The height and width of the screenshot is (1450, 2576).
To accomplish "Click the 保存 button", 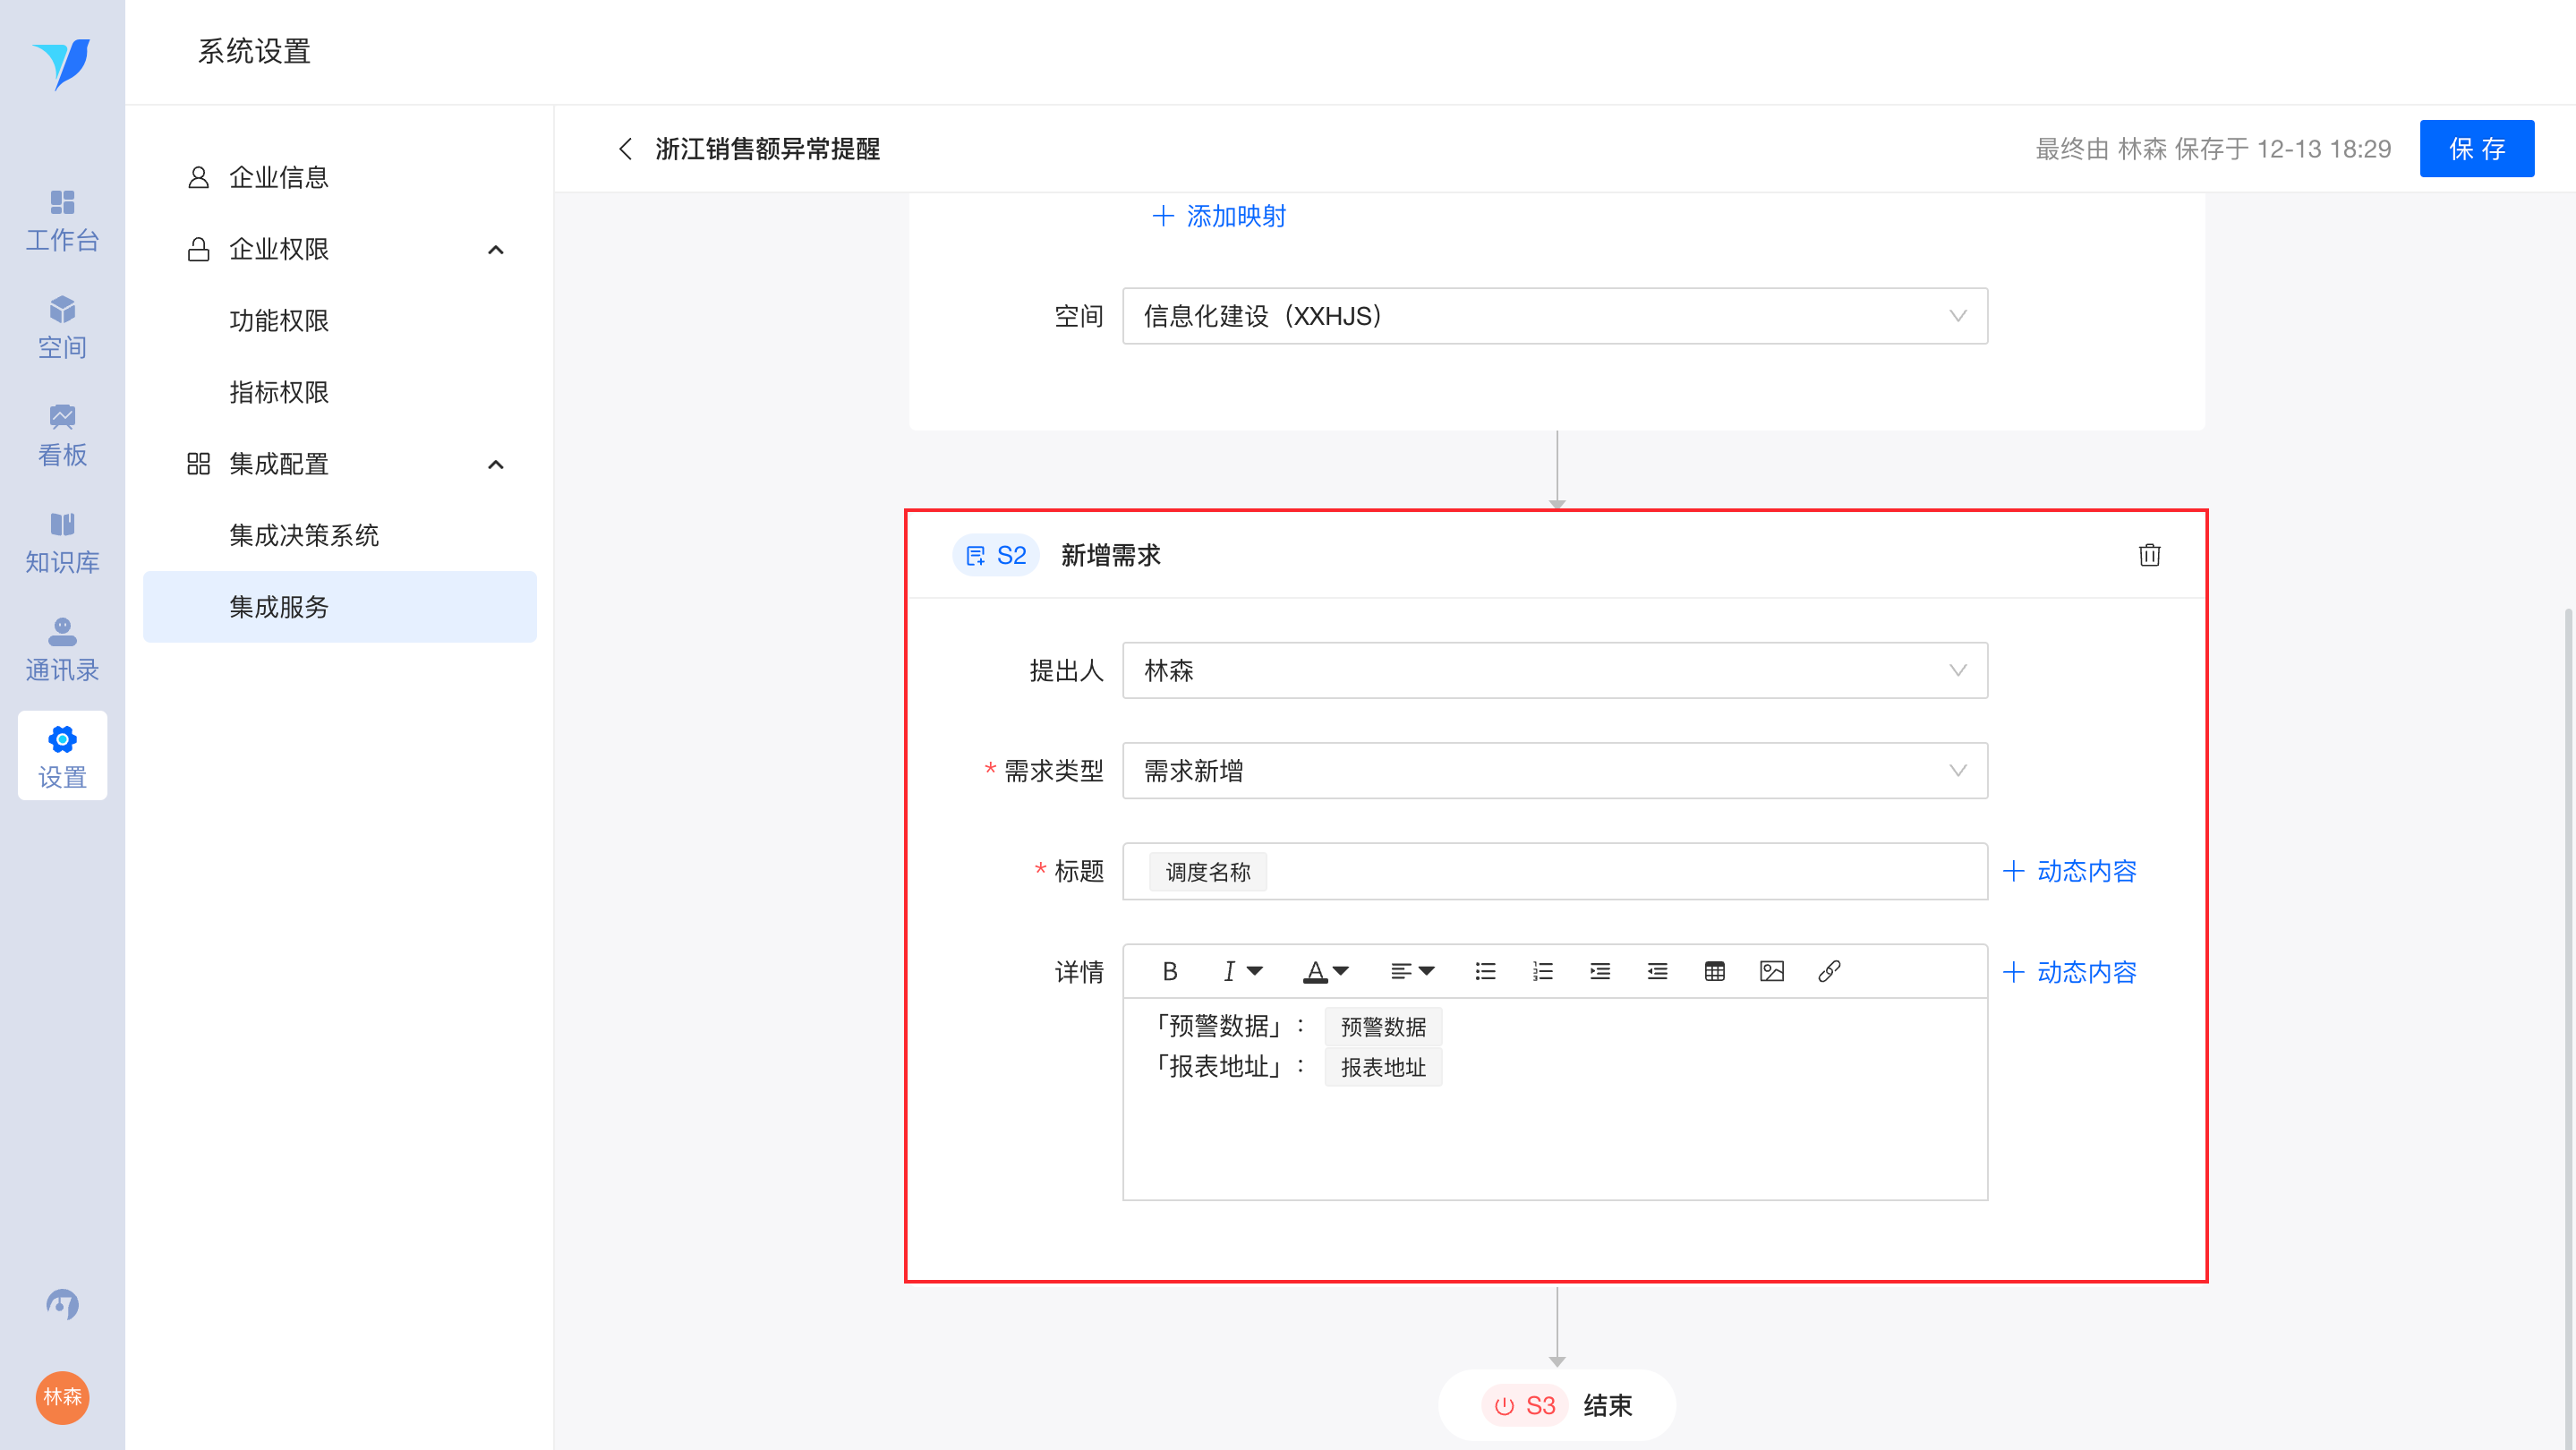I will pyautogui.click(x=2476, y=149).
